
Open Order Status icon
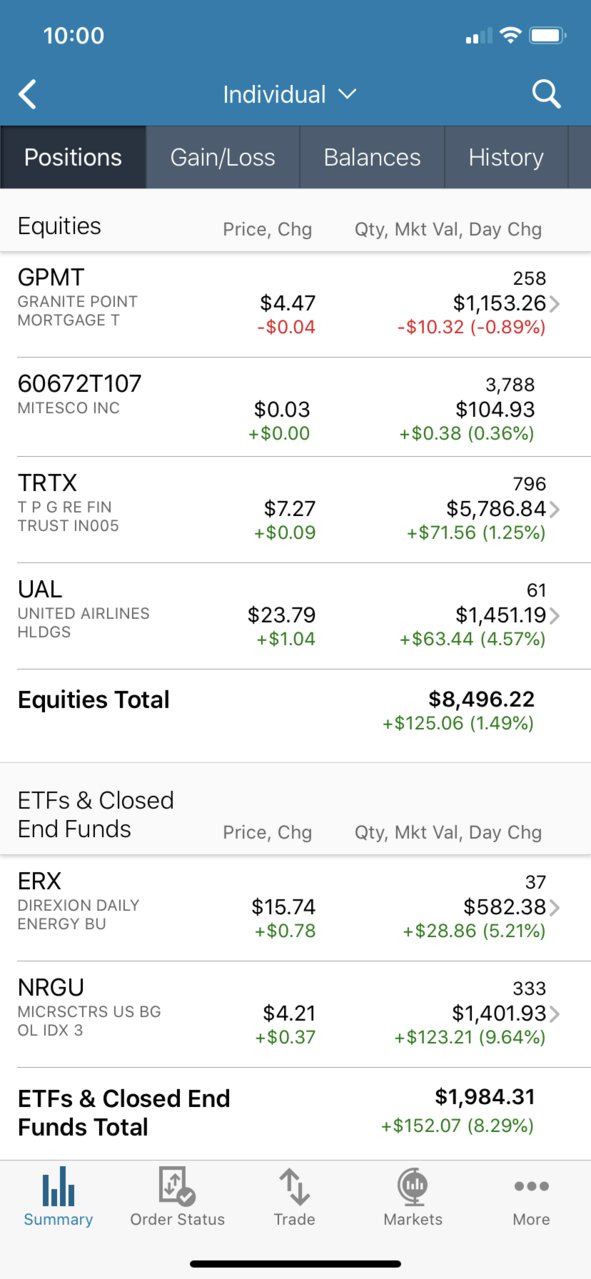tap(177, 1186)
